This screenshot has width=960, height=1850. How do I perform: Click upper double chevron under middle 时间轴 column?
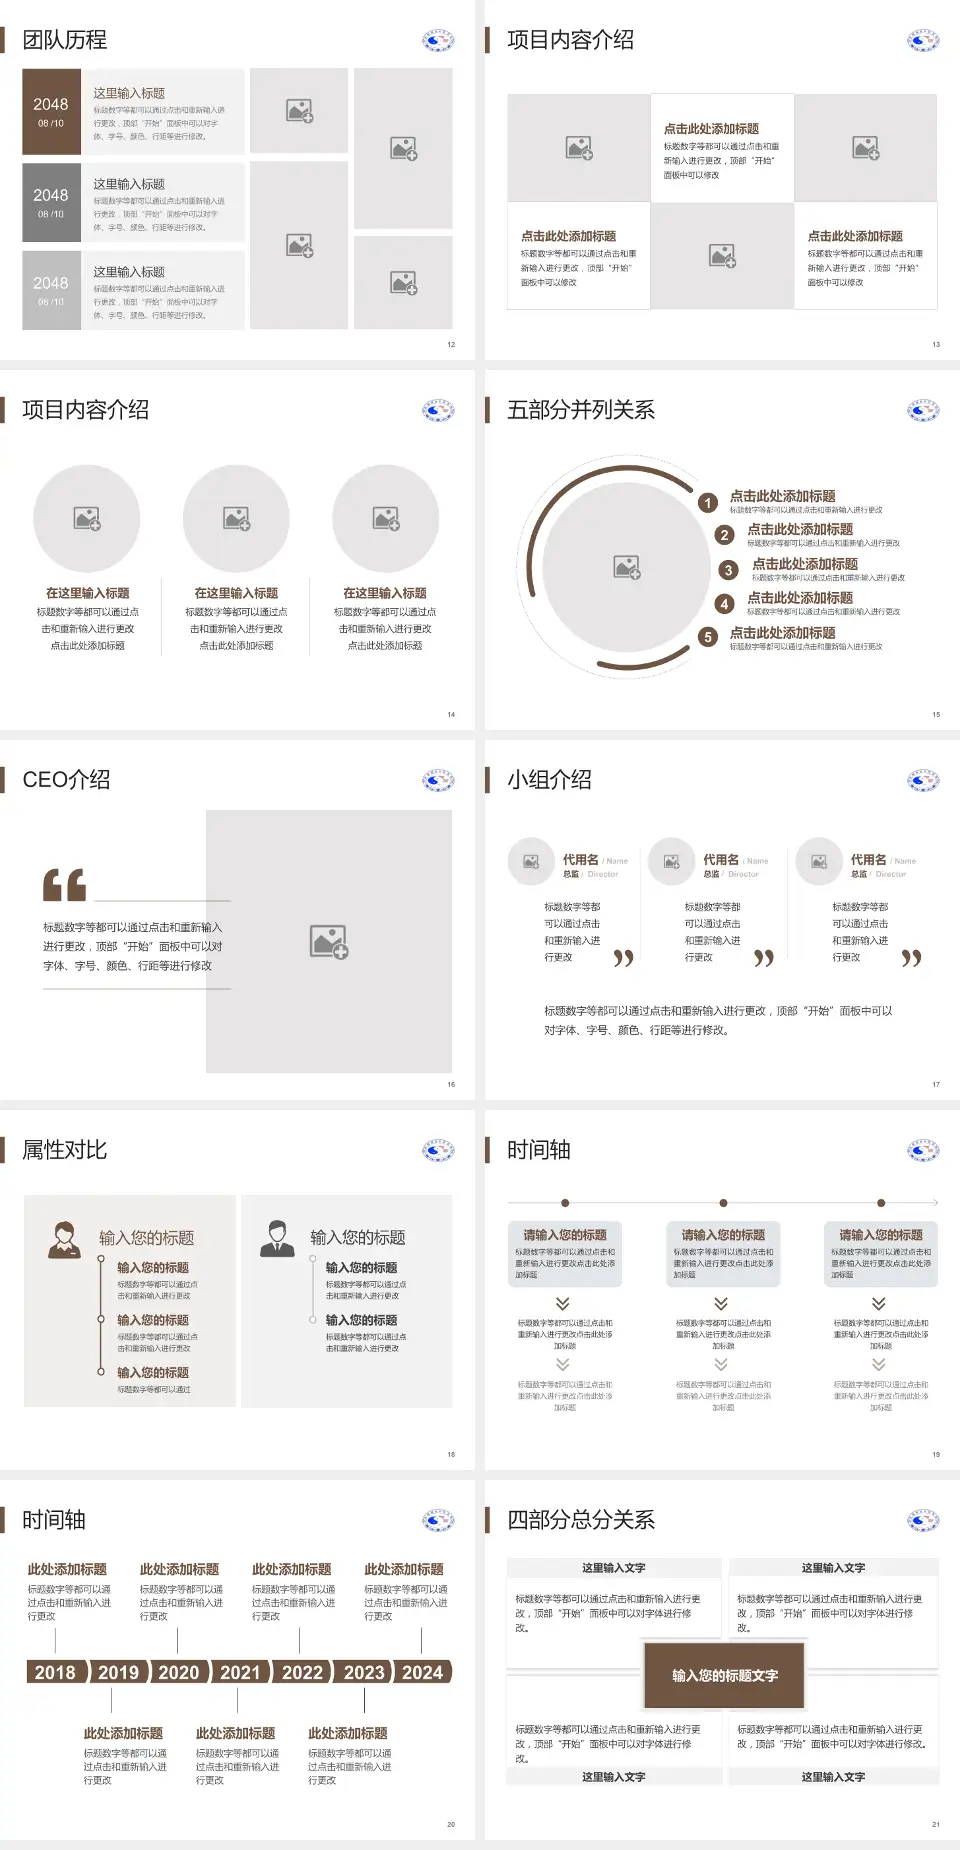click(721, 1303)
